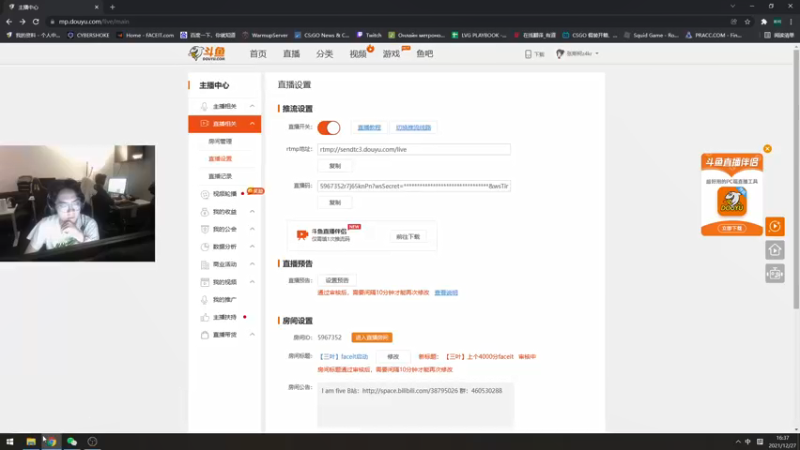
Task: Click the play icon in orange 直播相关 row
Action: click(x=204, y=124)
